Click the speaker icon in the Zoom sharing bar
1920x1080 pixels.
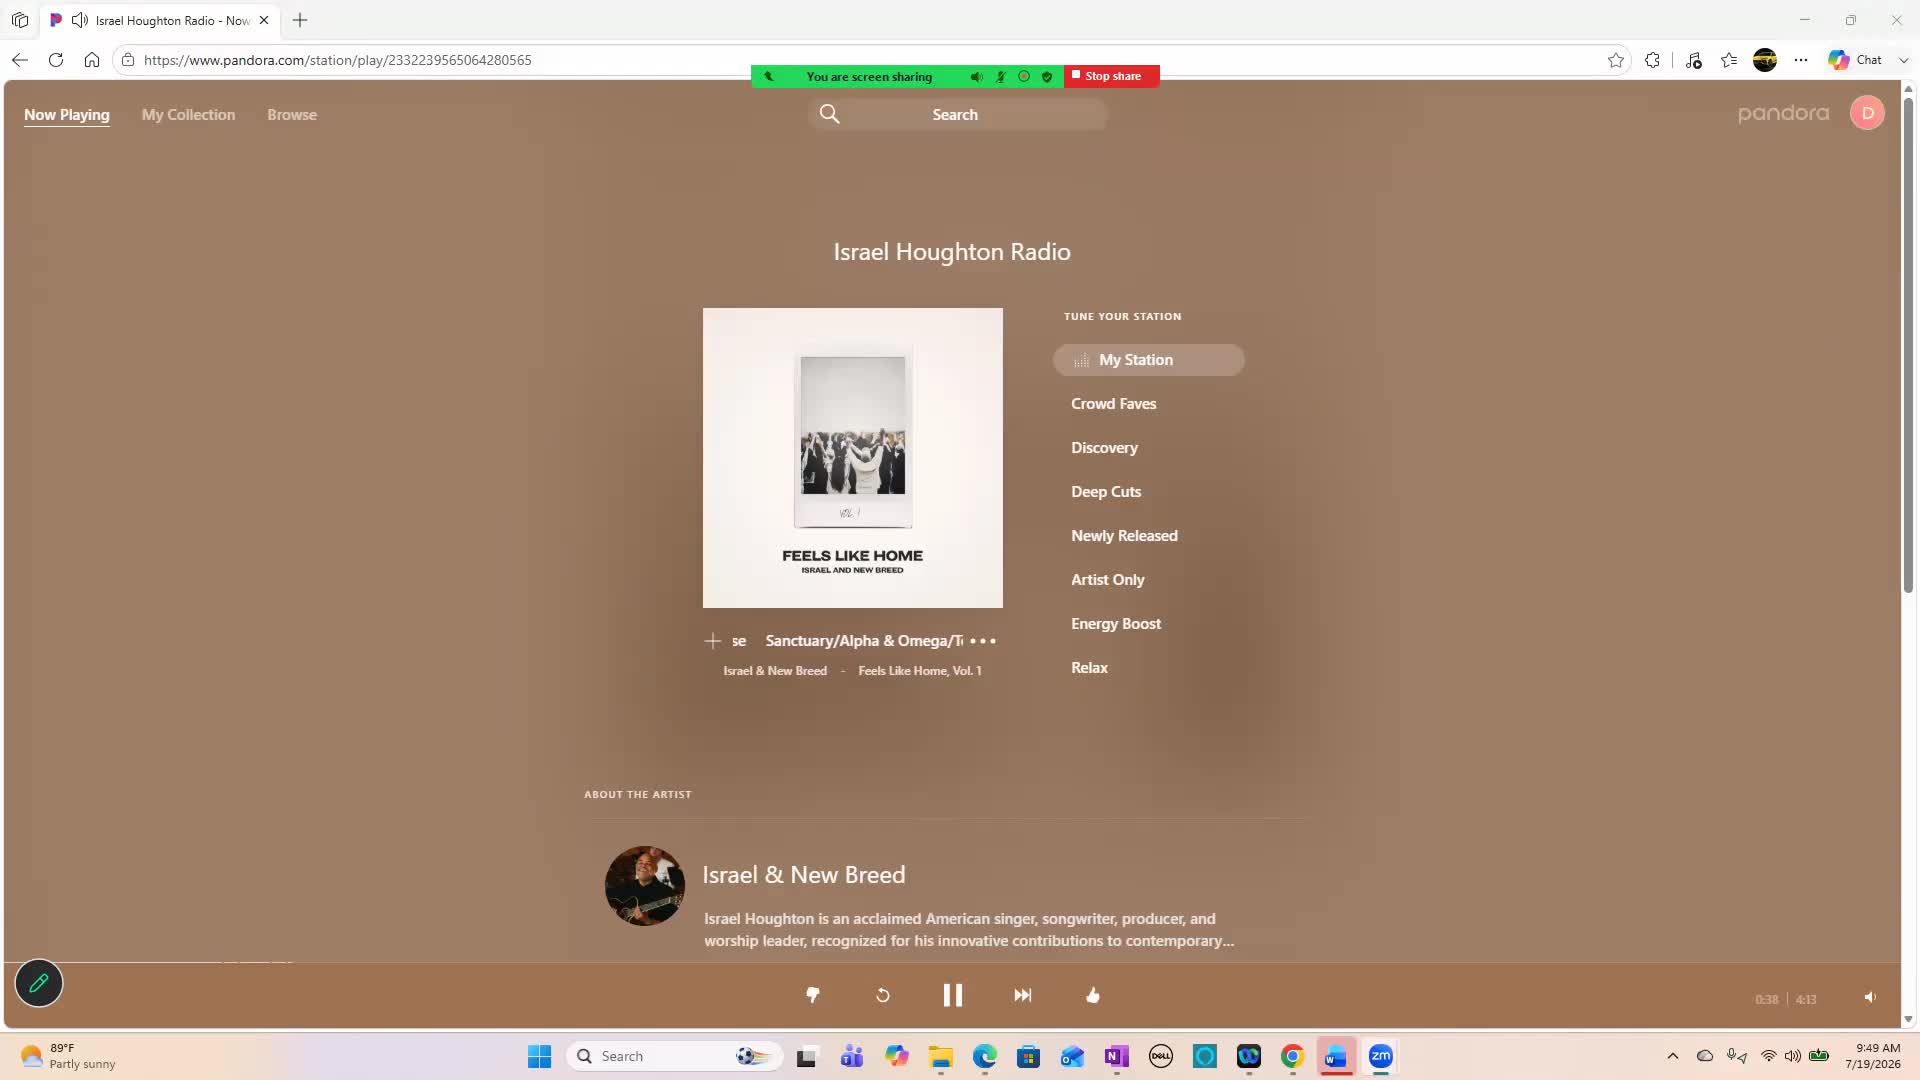click(976, 76)
